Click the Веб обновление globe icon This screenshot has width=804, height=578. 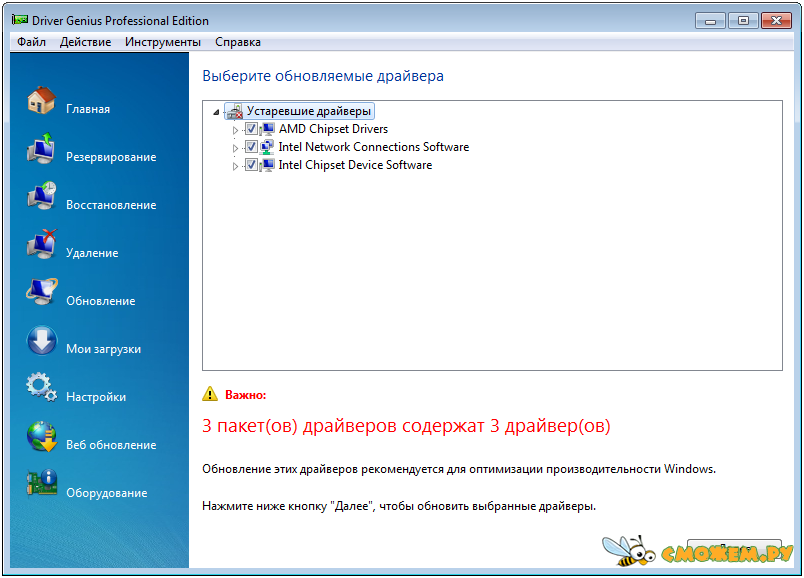coord(42,436)
